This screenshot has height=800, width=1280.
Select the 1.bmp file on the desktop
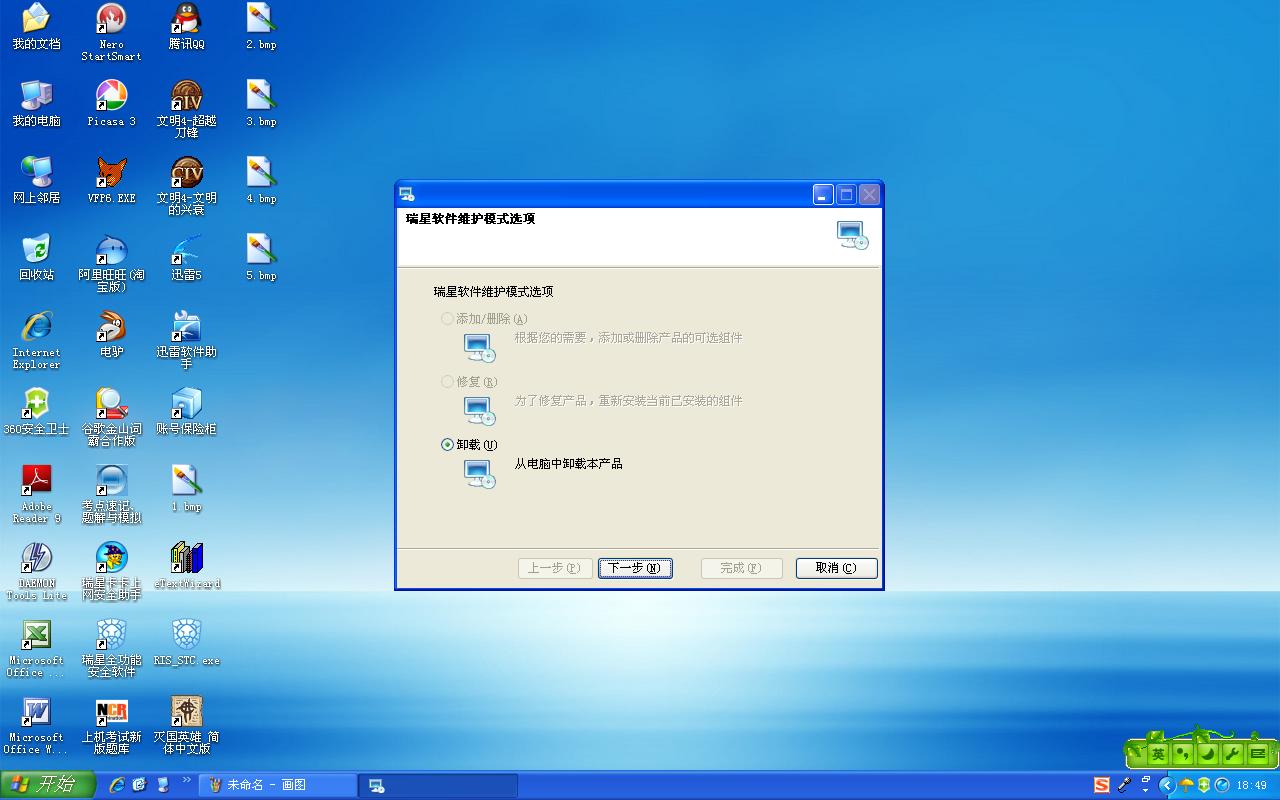[186, 489]
